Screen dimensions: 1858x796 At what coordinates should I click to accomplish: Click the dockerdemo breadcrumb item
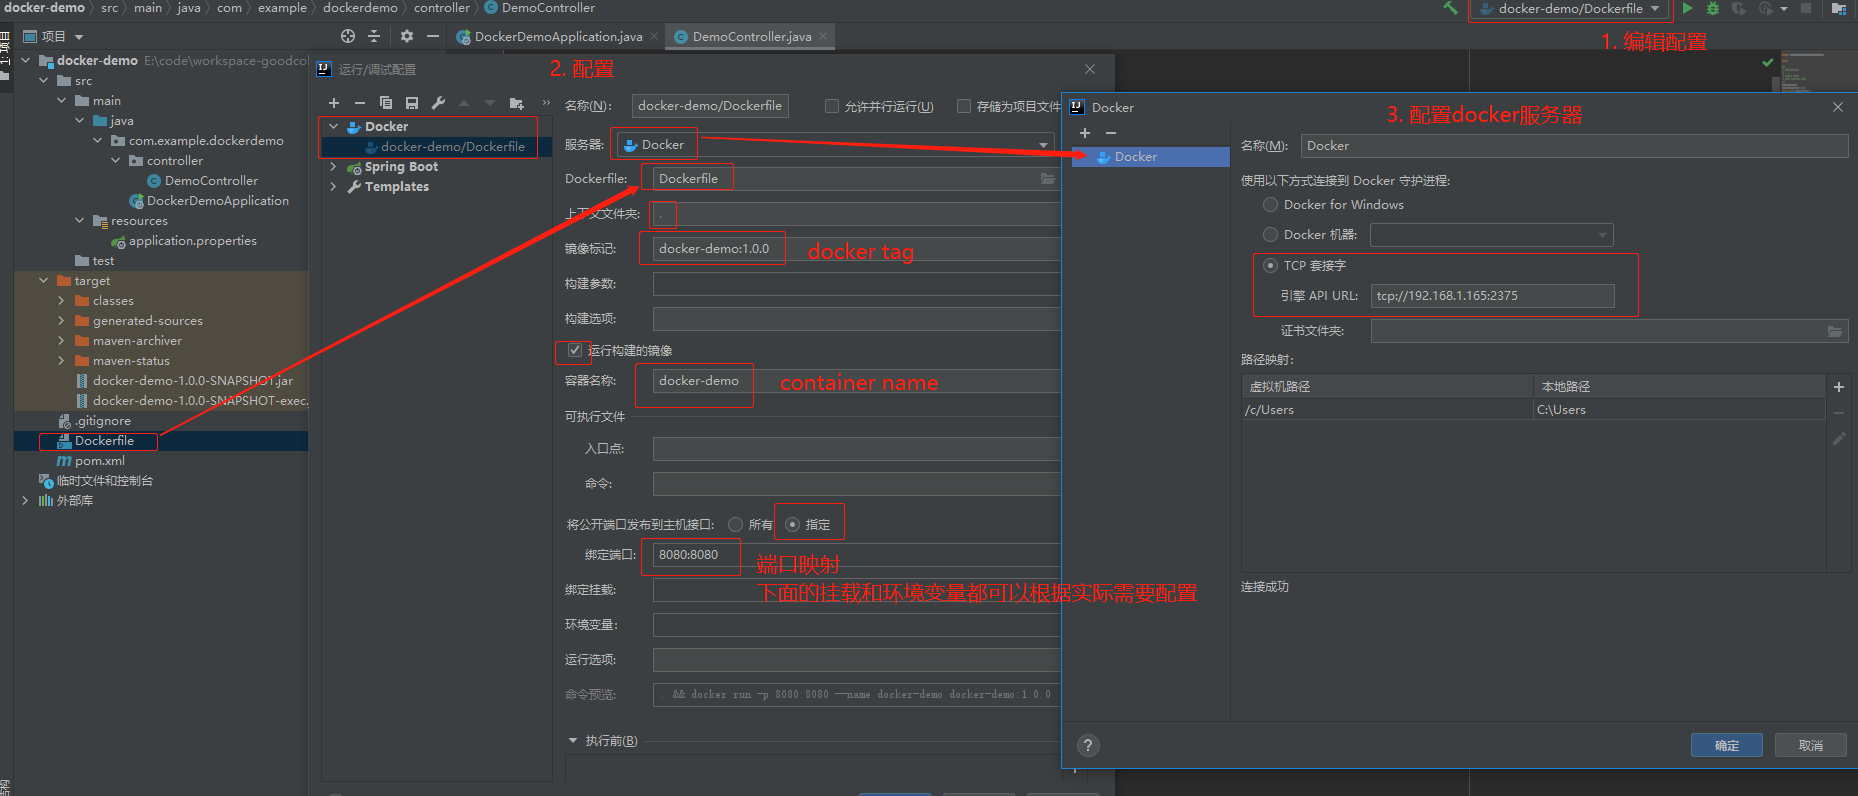point(360,8)
